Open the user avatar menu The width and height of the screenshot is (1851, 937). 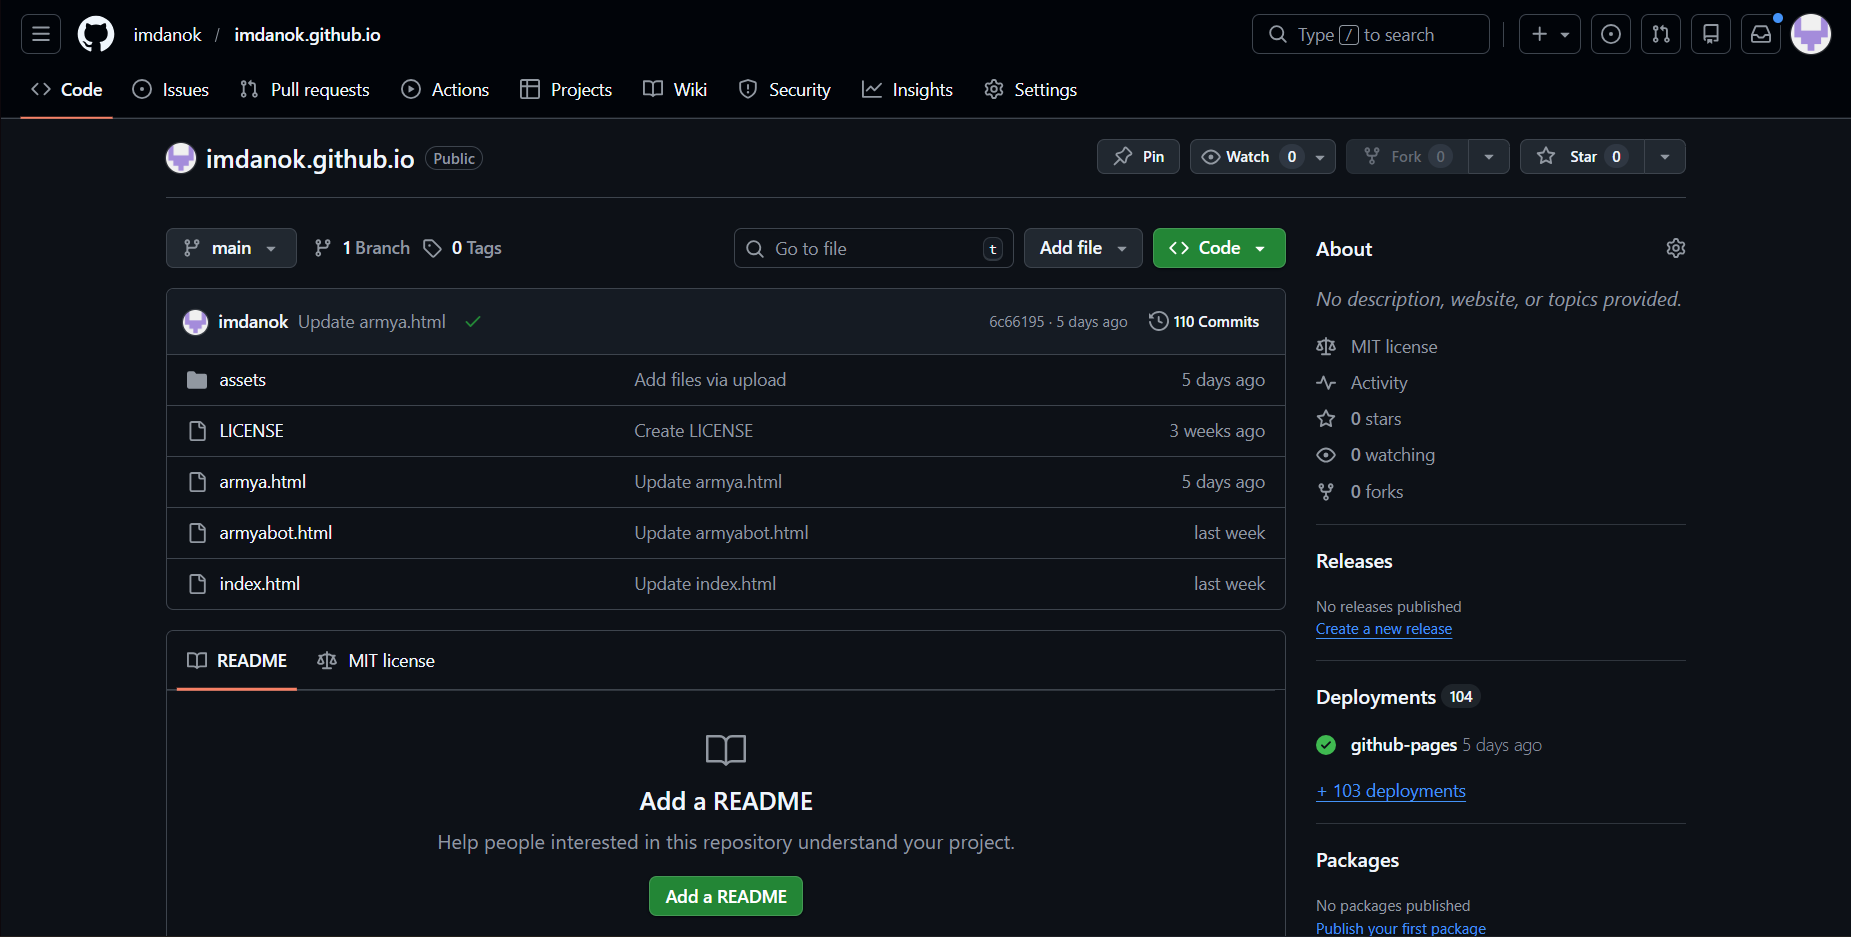1811,34
